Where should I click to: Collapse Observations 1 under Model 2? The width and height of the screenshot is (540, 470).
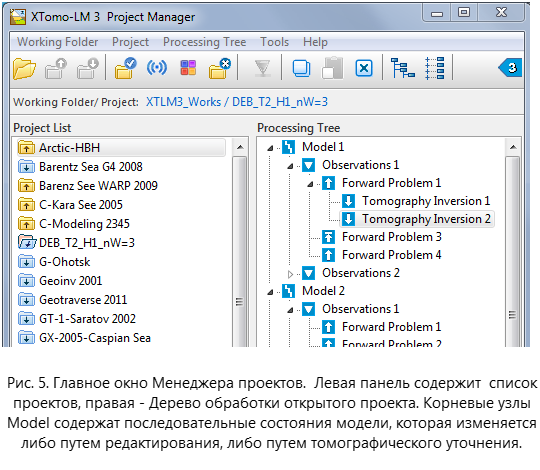coord(290,310)
